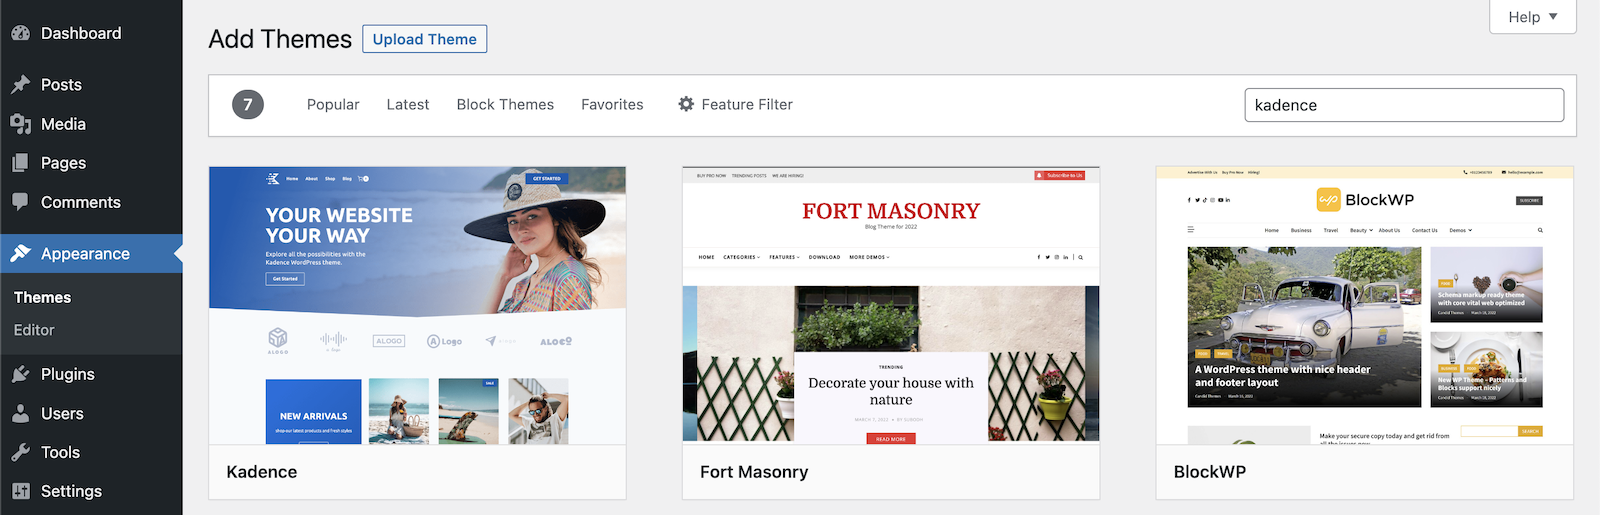Click the Feature Filter gear icon
The width and height of the screenshot is (1600, 515).
tap(686, 104)
